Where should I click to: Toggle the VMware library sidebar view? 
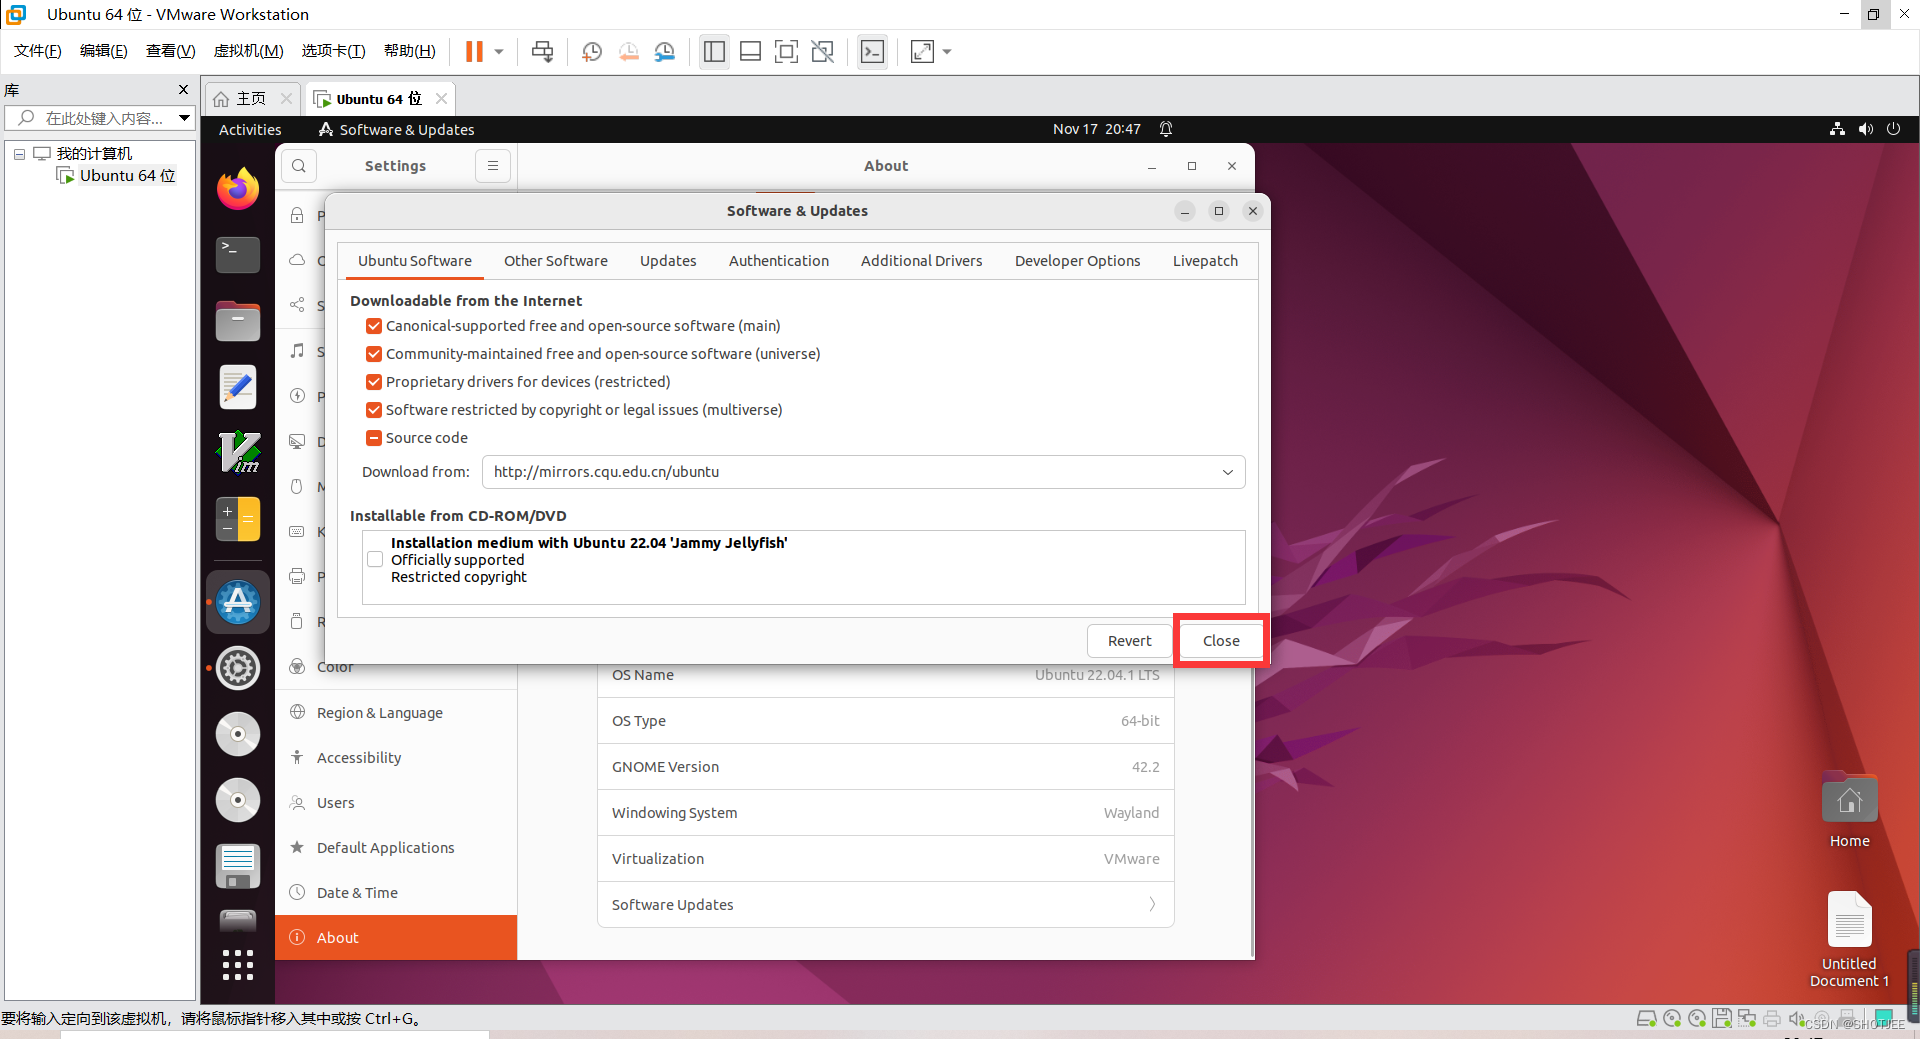(714, 51)
